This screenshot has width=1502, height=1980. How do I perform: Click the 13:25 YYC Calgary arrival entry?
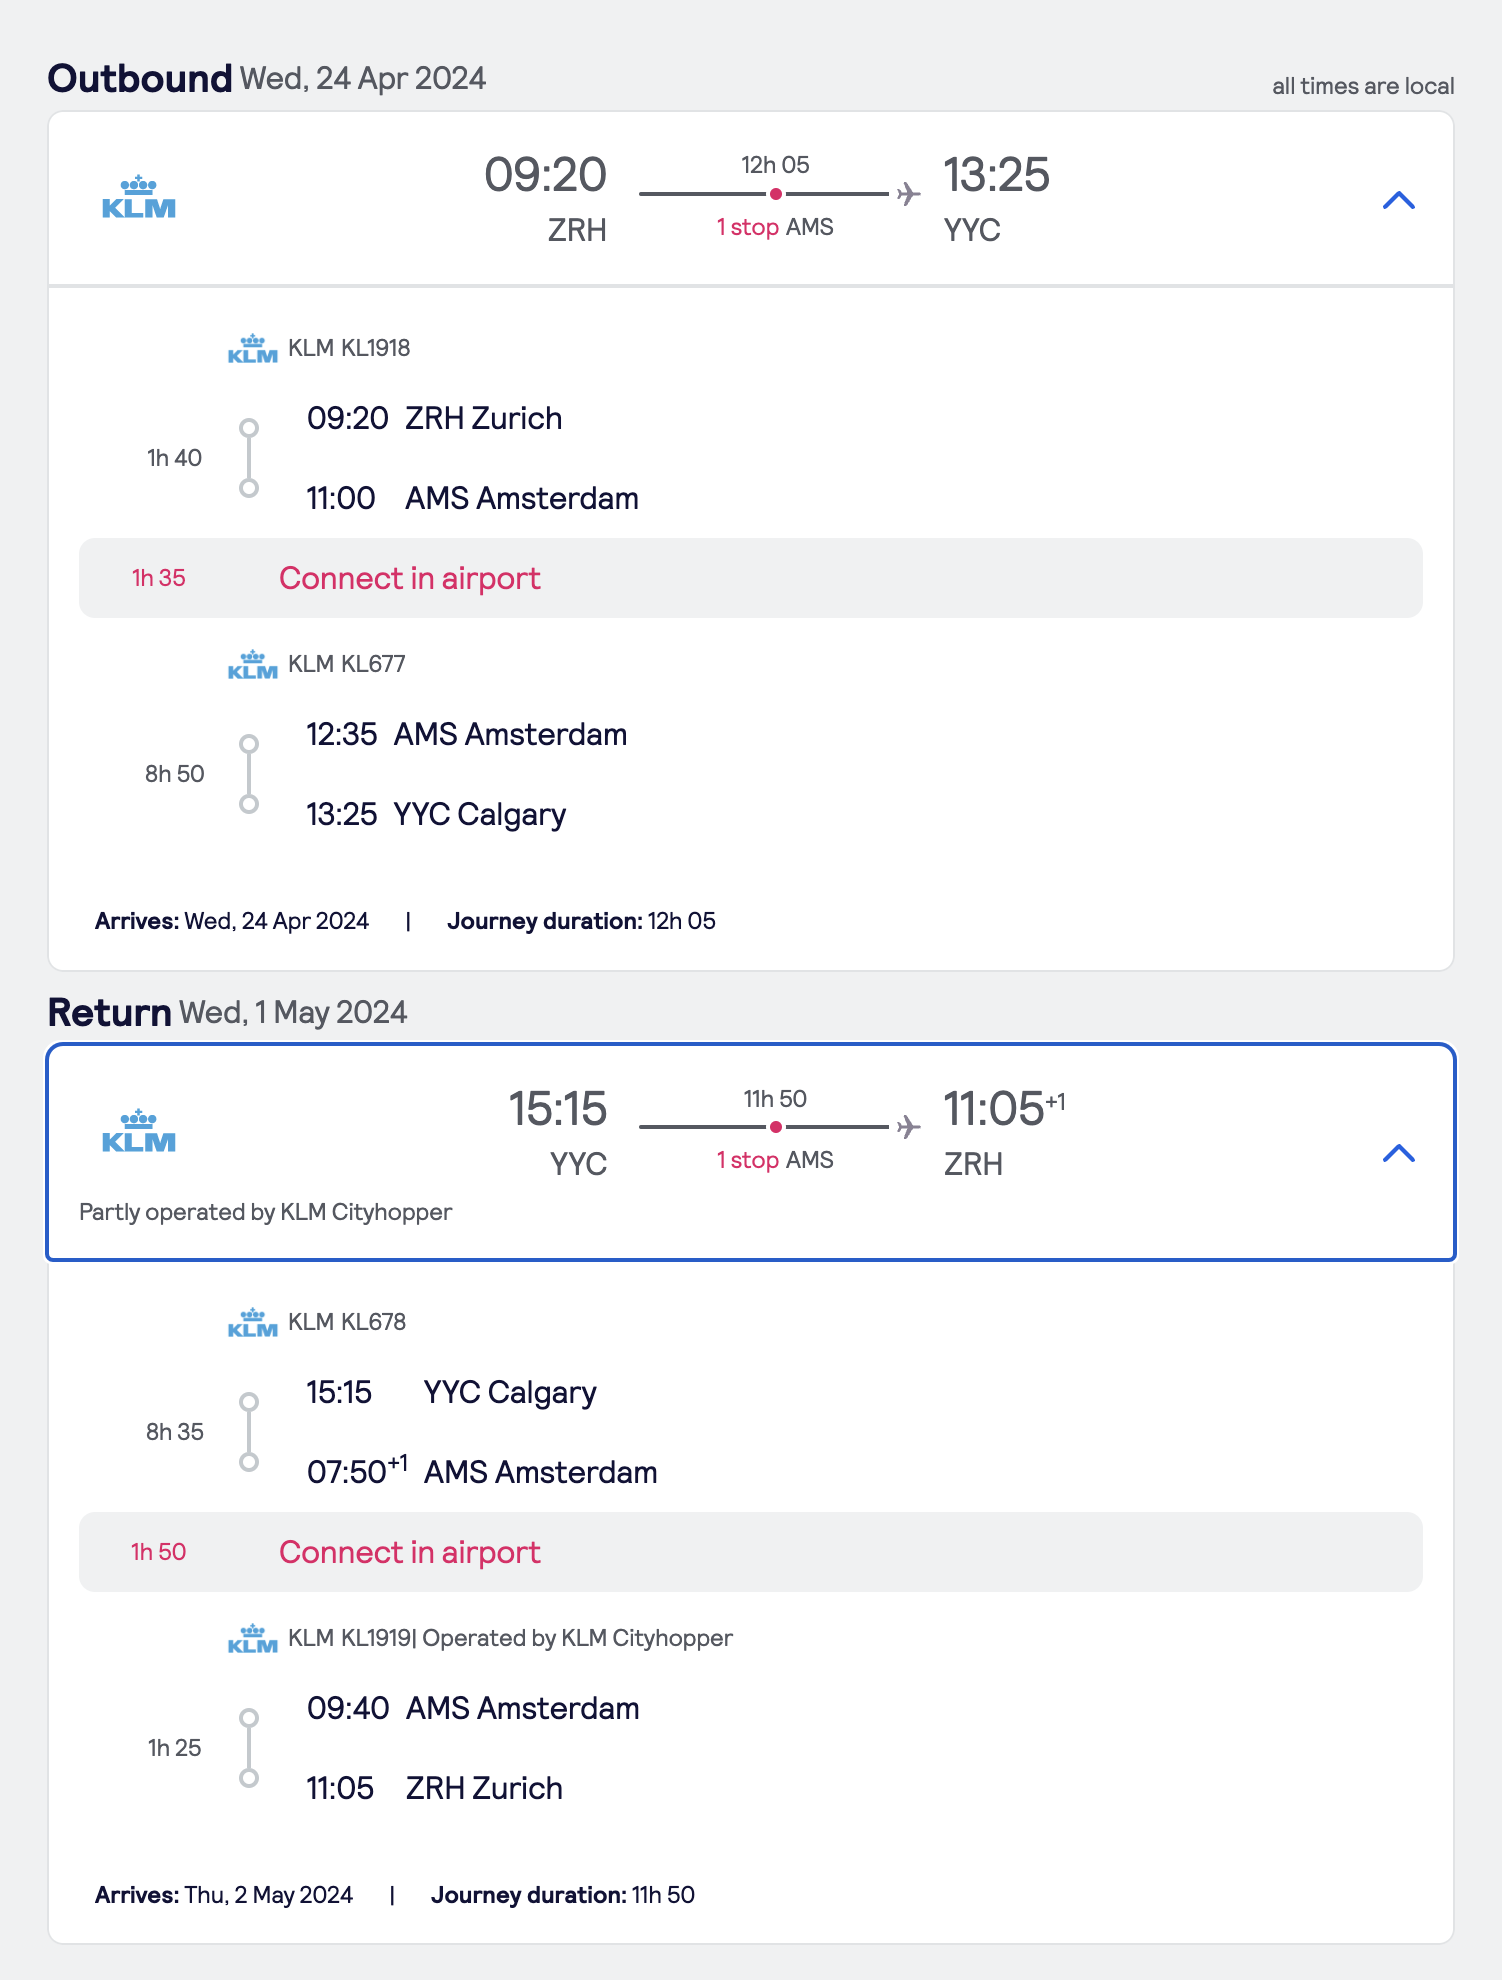click(x=436, y=815)
